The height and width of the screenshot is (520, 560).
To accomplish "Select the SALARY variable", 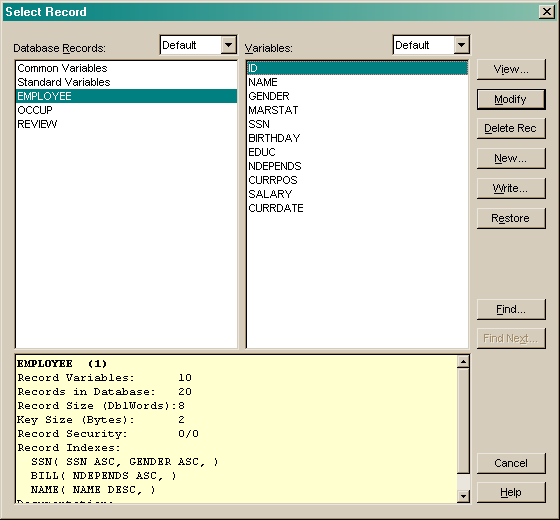I will click(357, 194).
